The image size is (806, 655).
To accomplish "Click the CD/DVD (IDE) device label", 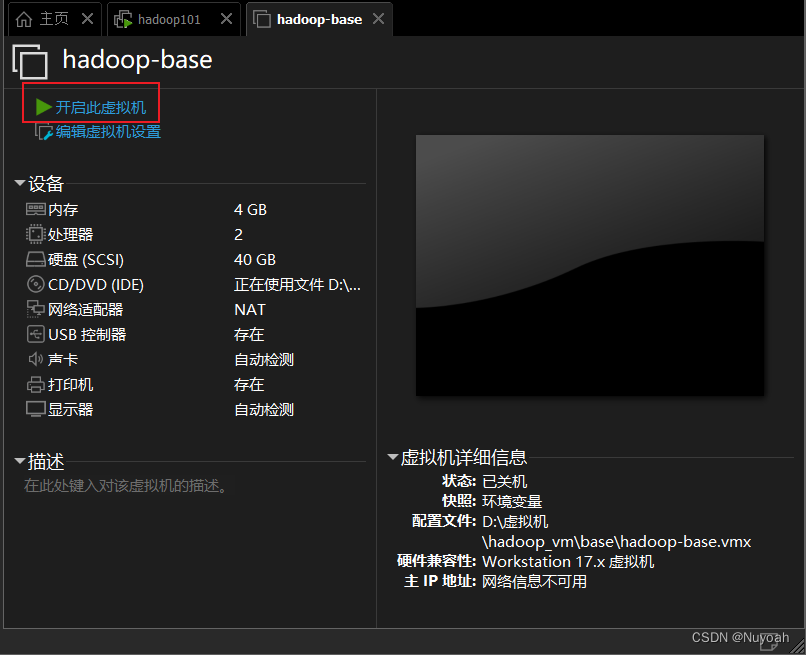I will pos(96,284).
